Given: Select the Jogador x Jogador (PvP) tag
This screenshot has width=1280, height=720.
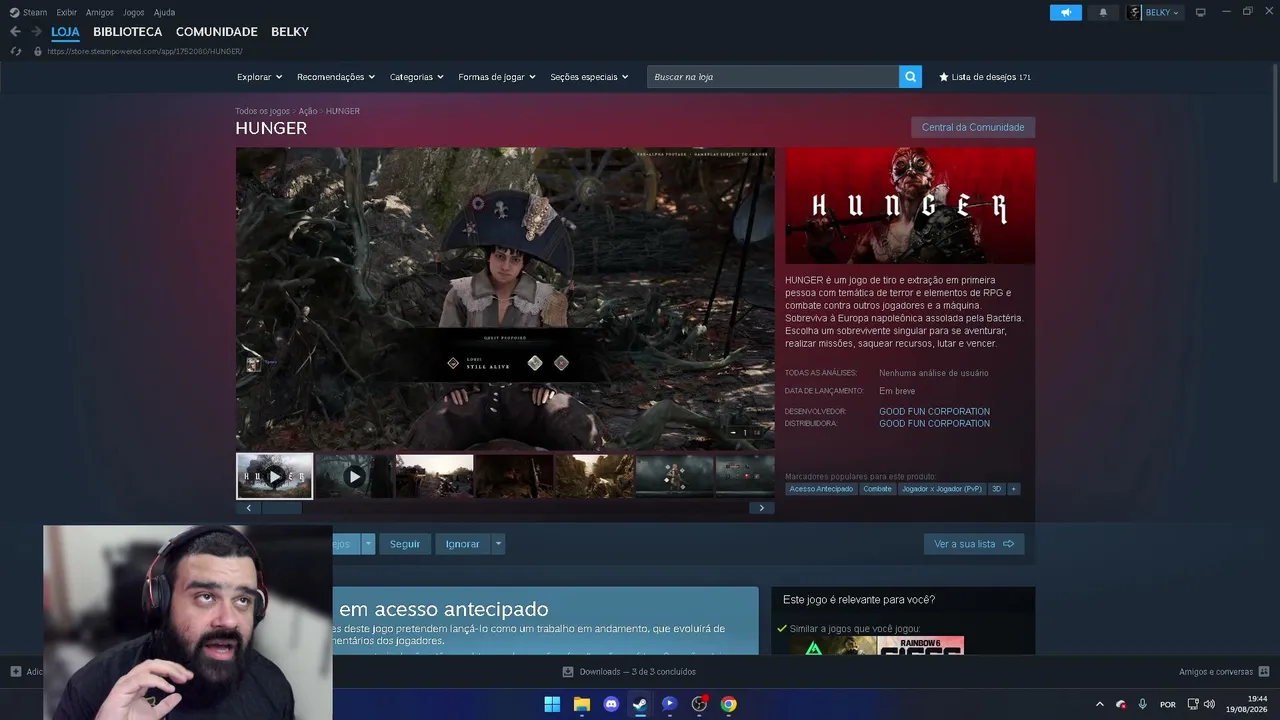Looking at the screenshot, I should 942,489.
